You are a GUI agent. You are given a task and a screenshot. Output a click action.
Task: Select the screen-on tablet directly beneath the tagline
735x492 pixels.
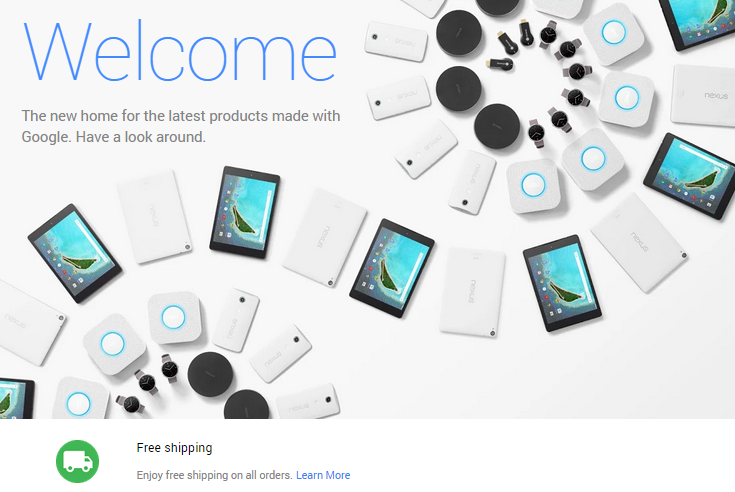point(245,212)
